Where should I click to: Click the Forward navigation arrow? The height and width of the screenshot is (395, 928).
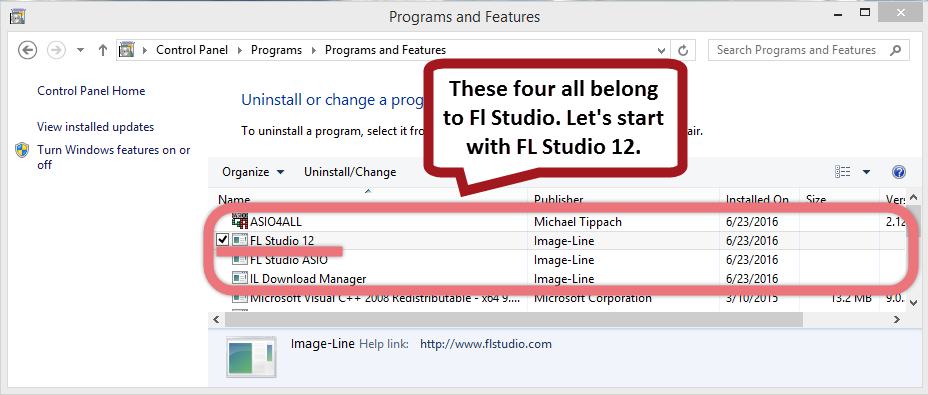pos(56,50)
